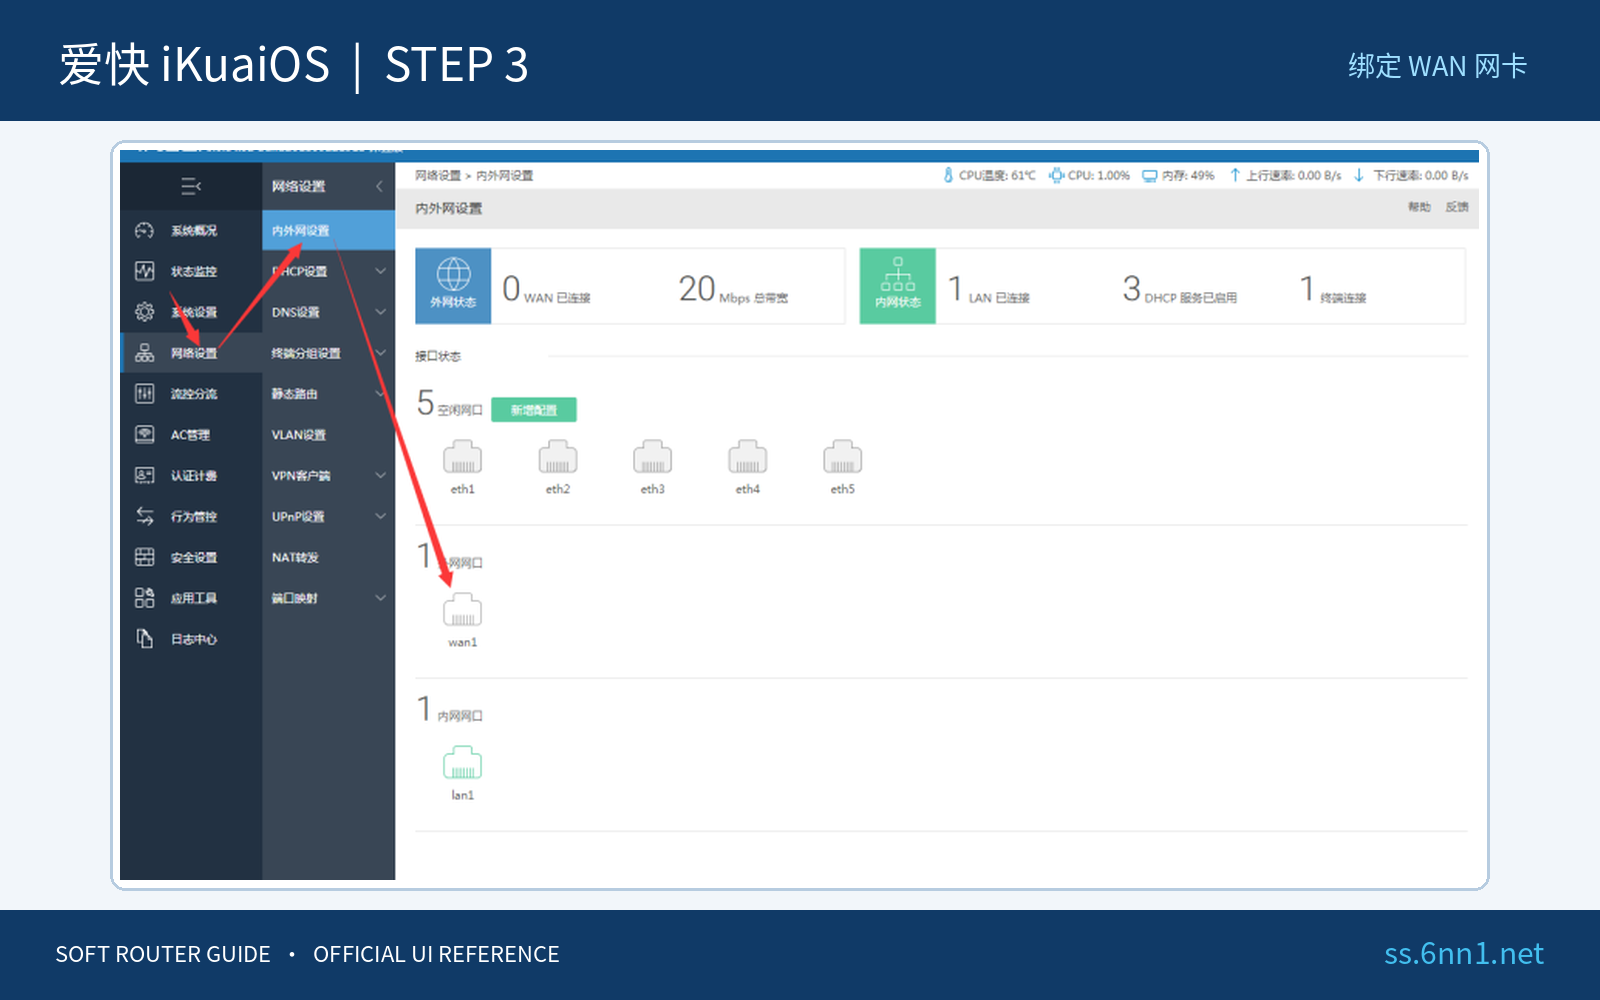Click the 内外网设置 page title bar text
Viewport: 1600px width, 1000px height.
[x=449, y=208]
